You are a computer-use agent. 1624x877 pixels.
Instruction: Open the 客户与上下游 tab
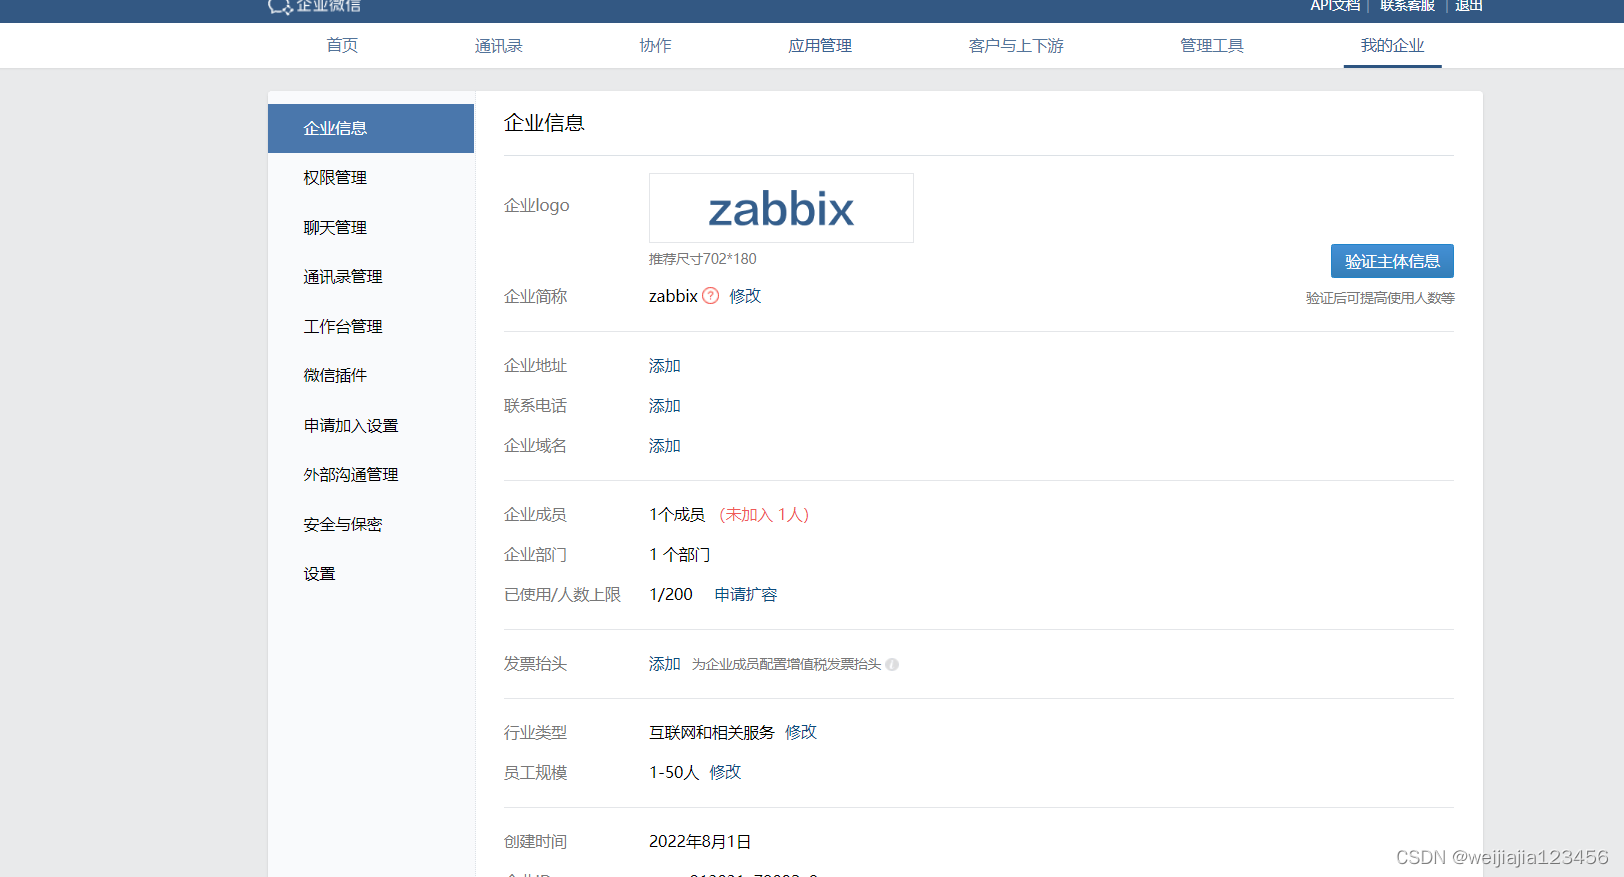(x=1016, y=46)
